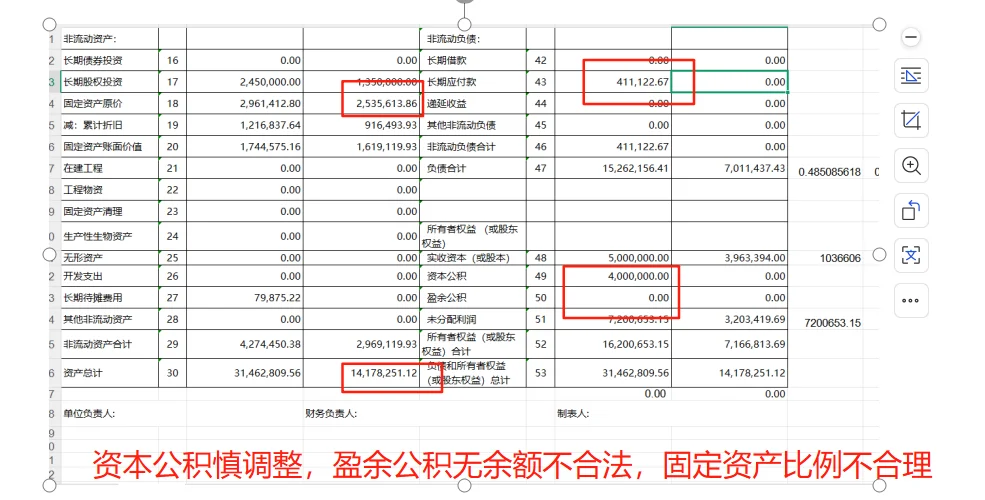Select the cell labeled 固定资产账面价值
Viewport: 985px width, 500px height.
tap(109, 146)
